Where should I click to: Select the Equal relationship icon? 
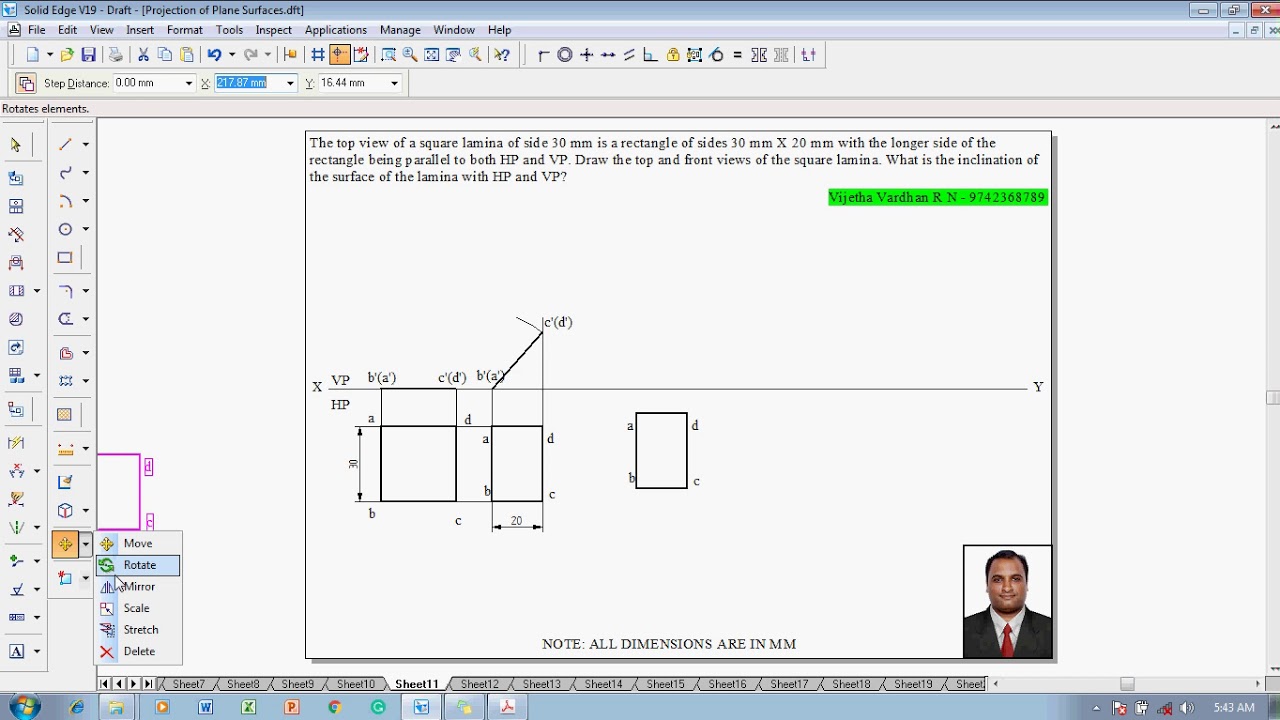point(737,55)
